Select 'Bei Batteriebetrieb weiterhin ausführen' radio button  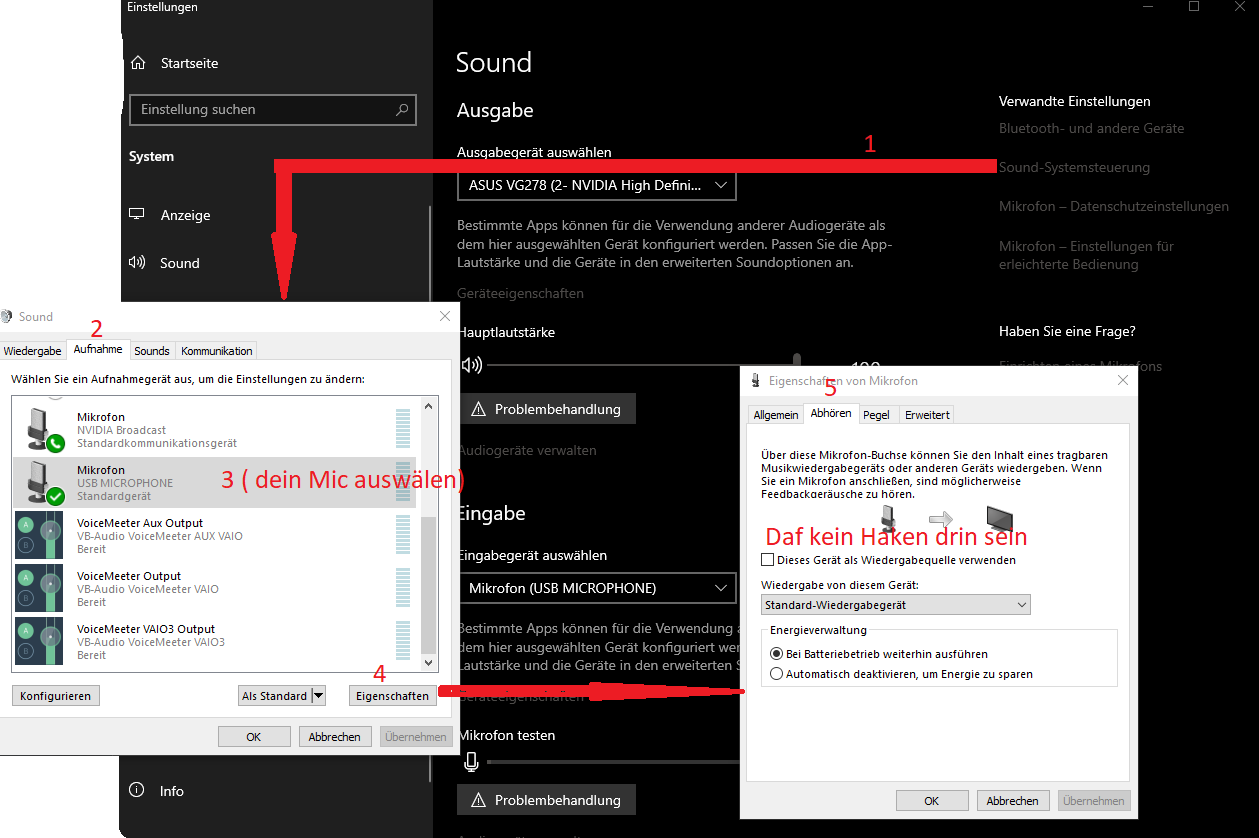click(776, 654)
